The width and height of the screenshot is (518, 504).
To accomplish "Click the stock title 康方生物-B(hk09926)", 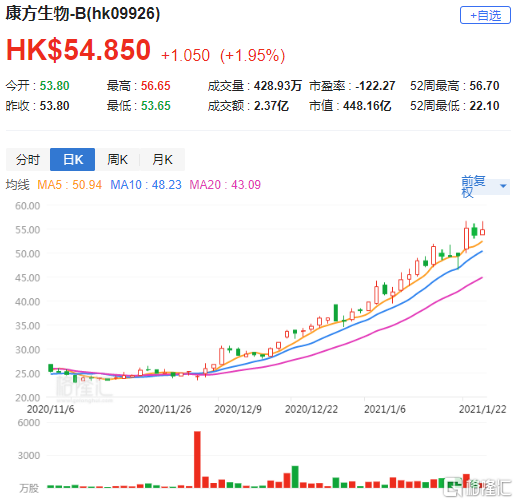I will pos(83,14).
